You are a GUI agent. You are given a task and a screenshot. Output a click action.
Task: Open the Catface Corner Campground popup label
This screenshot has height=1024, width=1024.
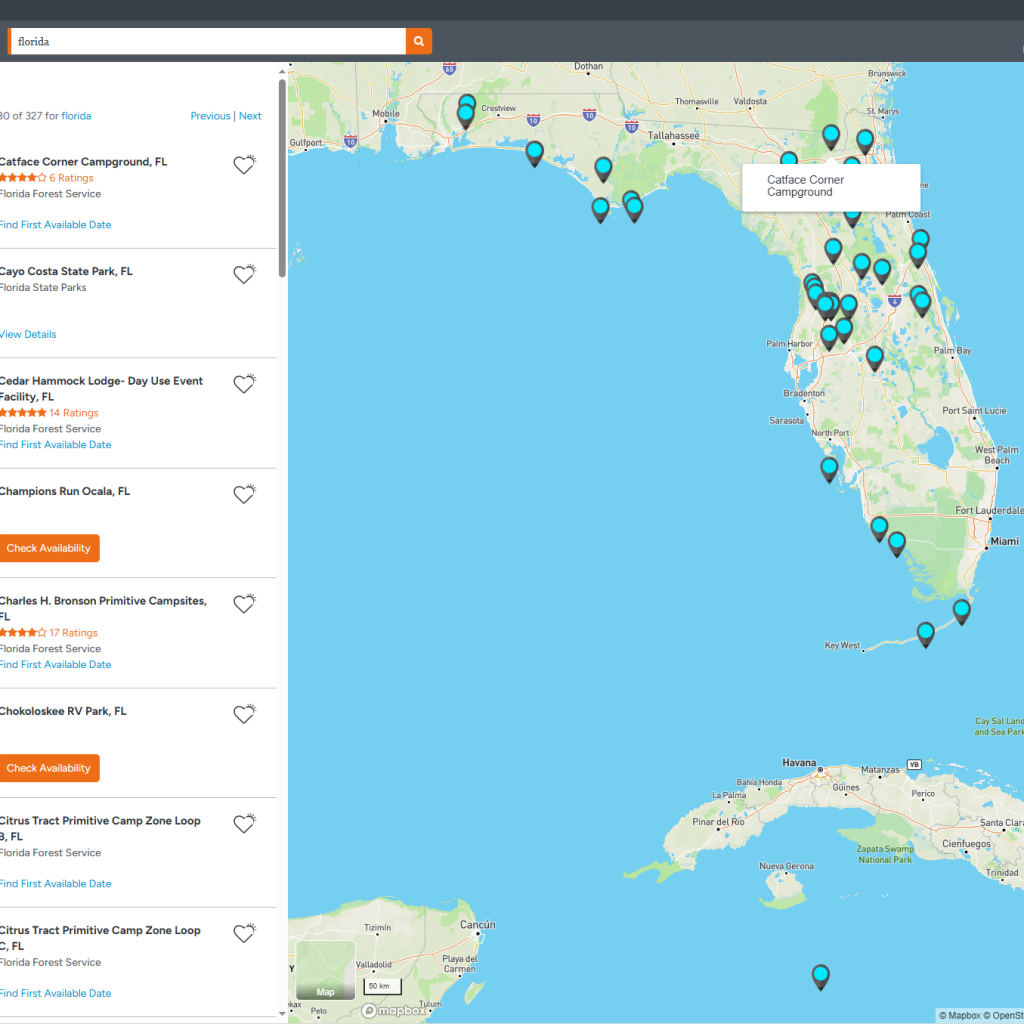pos(831,187)
